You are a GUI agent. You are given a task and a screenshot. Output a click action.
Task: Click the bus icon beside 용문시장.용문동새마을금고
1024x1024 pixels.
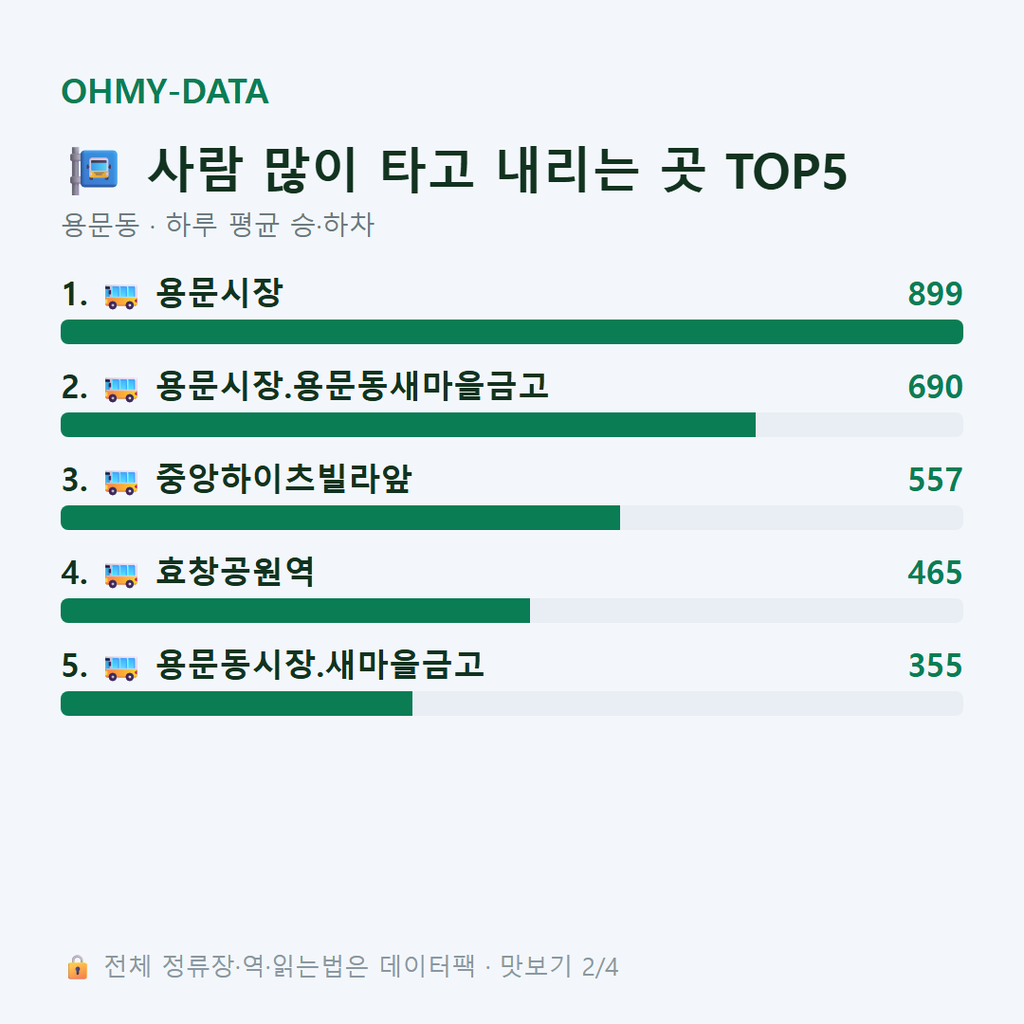pos(121,389)
